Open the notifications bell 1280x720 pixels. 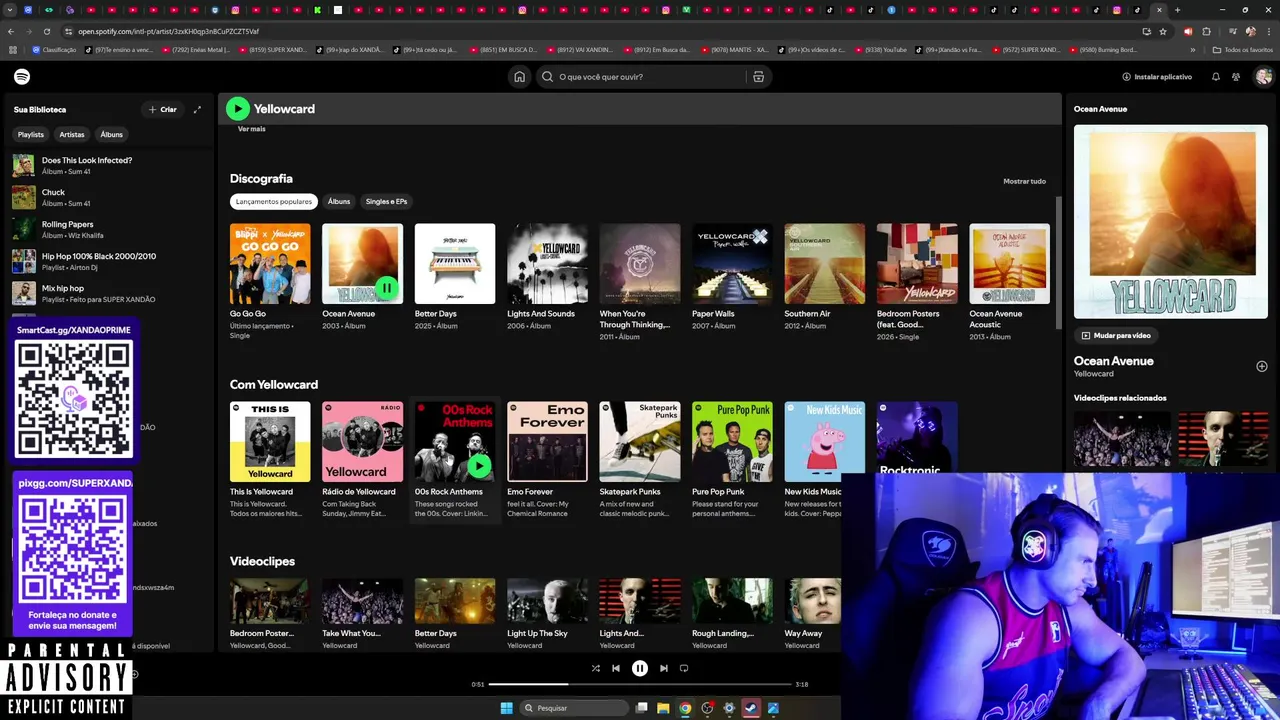tap(1216, 77)
